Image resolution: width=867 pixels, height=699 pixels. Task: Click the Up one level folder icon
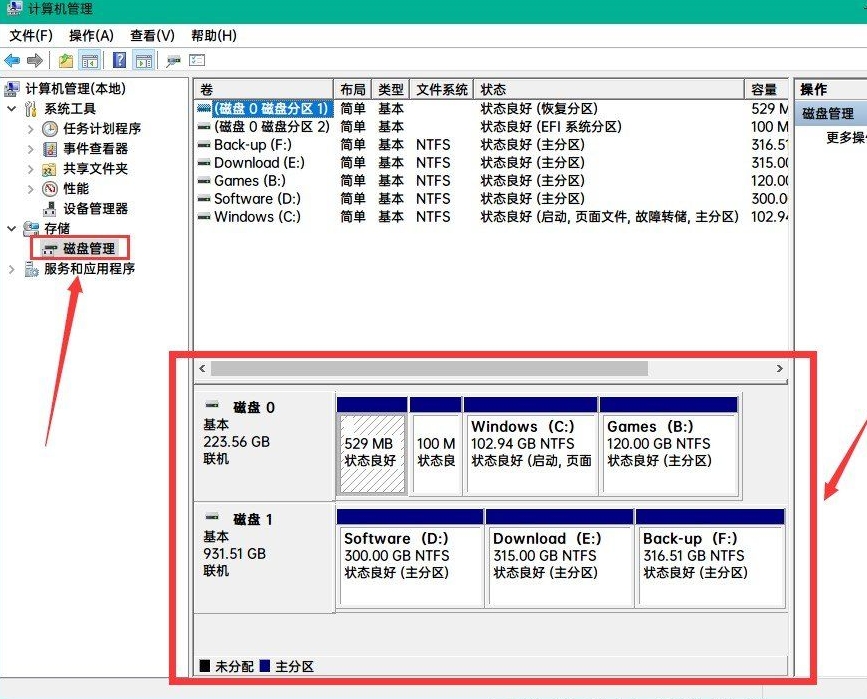pyautogui.click(x=66, y=60)
